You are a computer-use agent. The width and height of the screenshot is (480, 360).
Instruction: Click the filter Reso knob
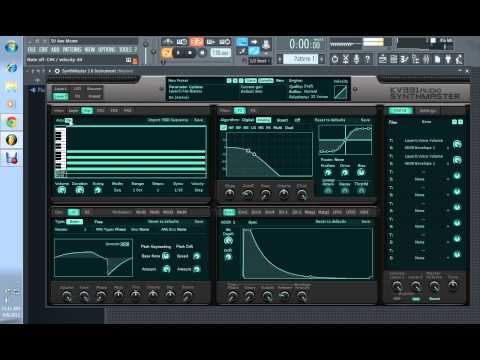point(265,193)
